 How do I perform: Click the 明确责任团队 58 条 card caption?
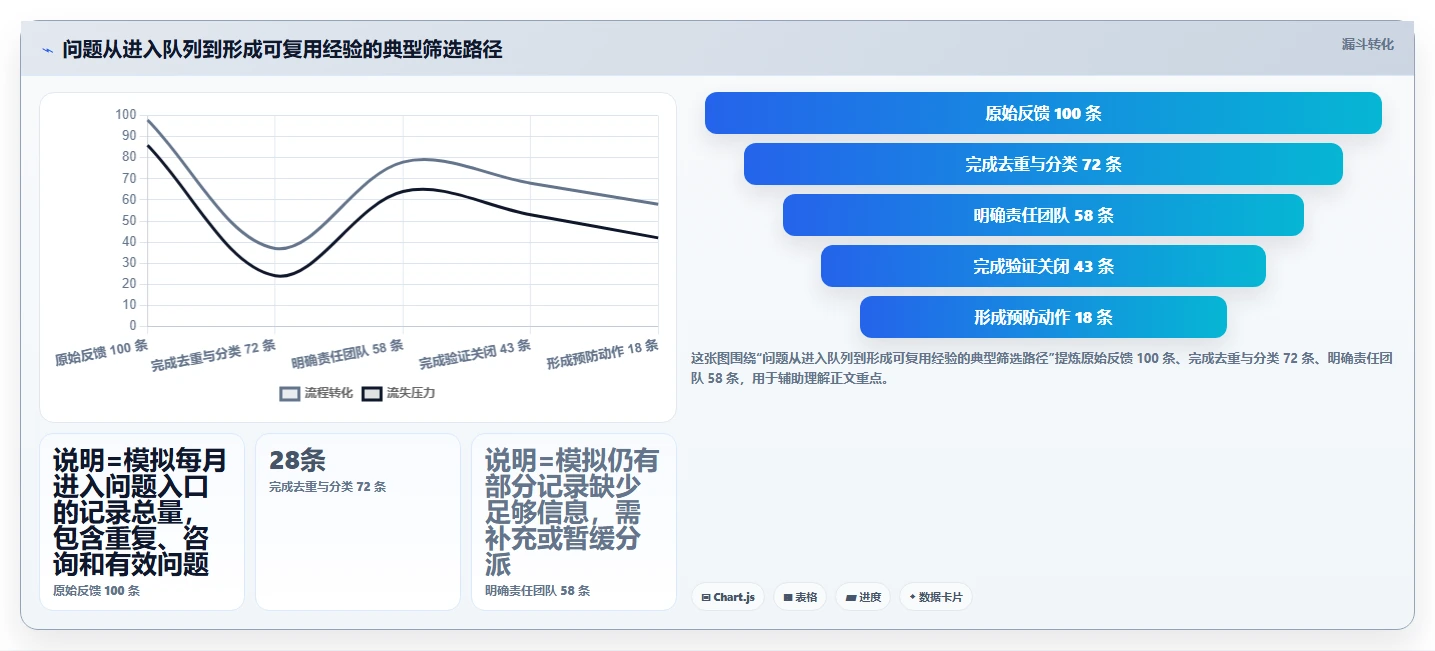point(537,591)
